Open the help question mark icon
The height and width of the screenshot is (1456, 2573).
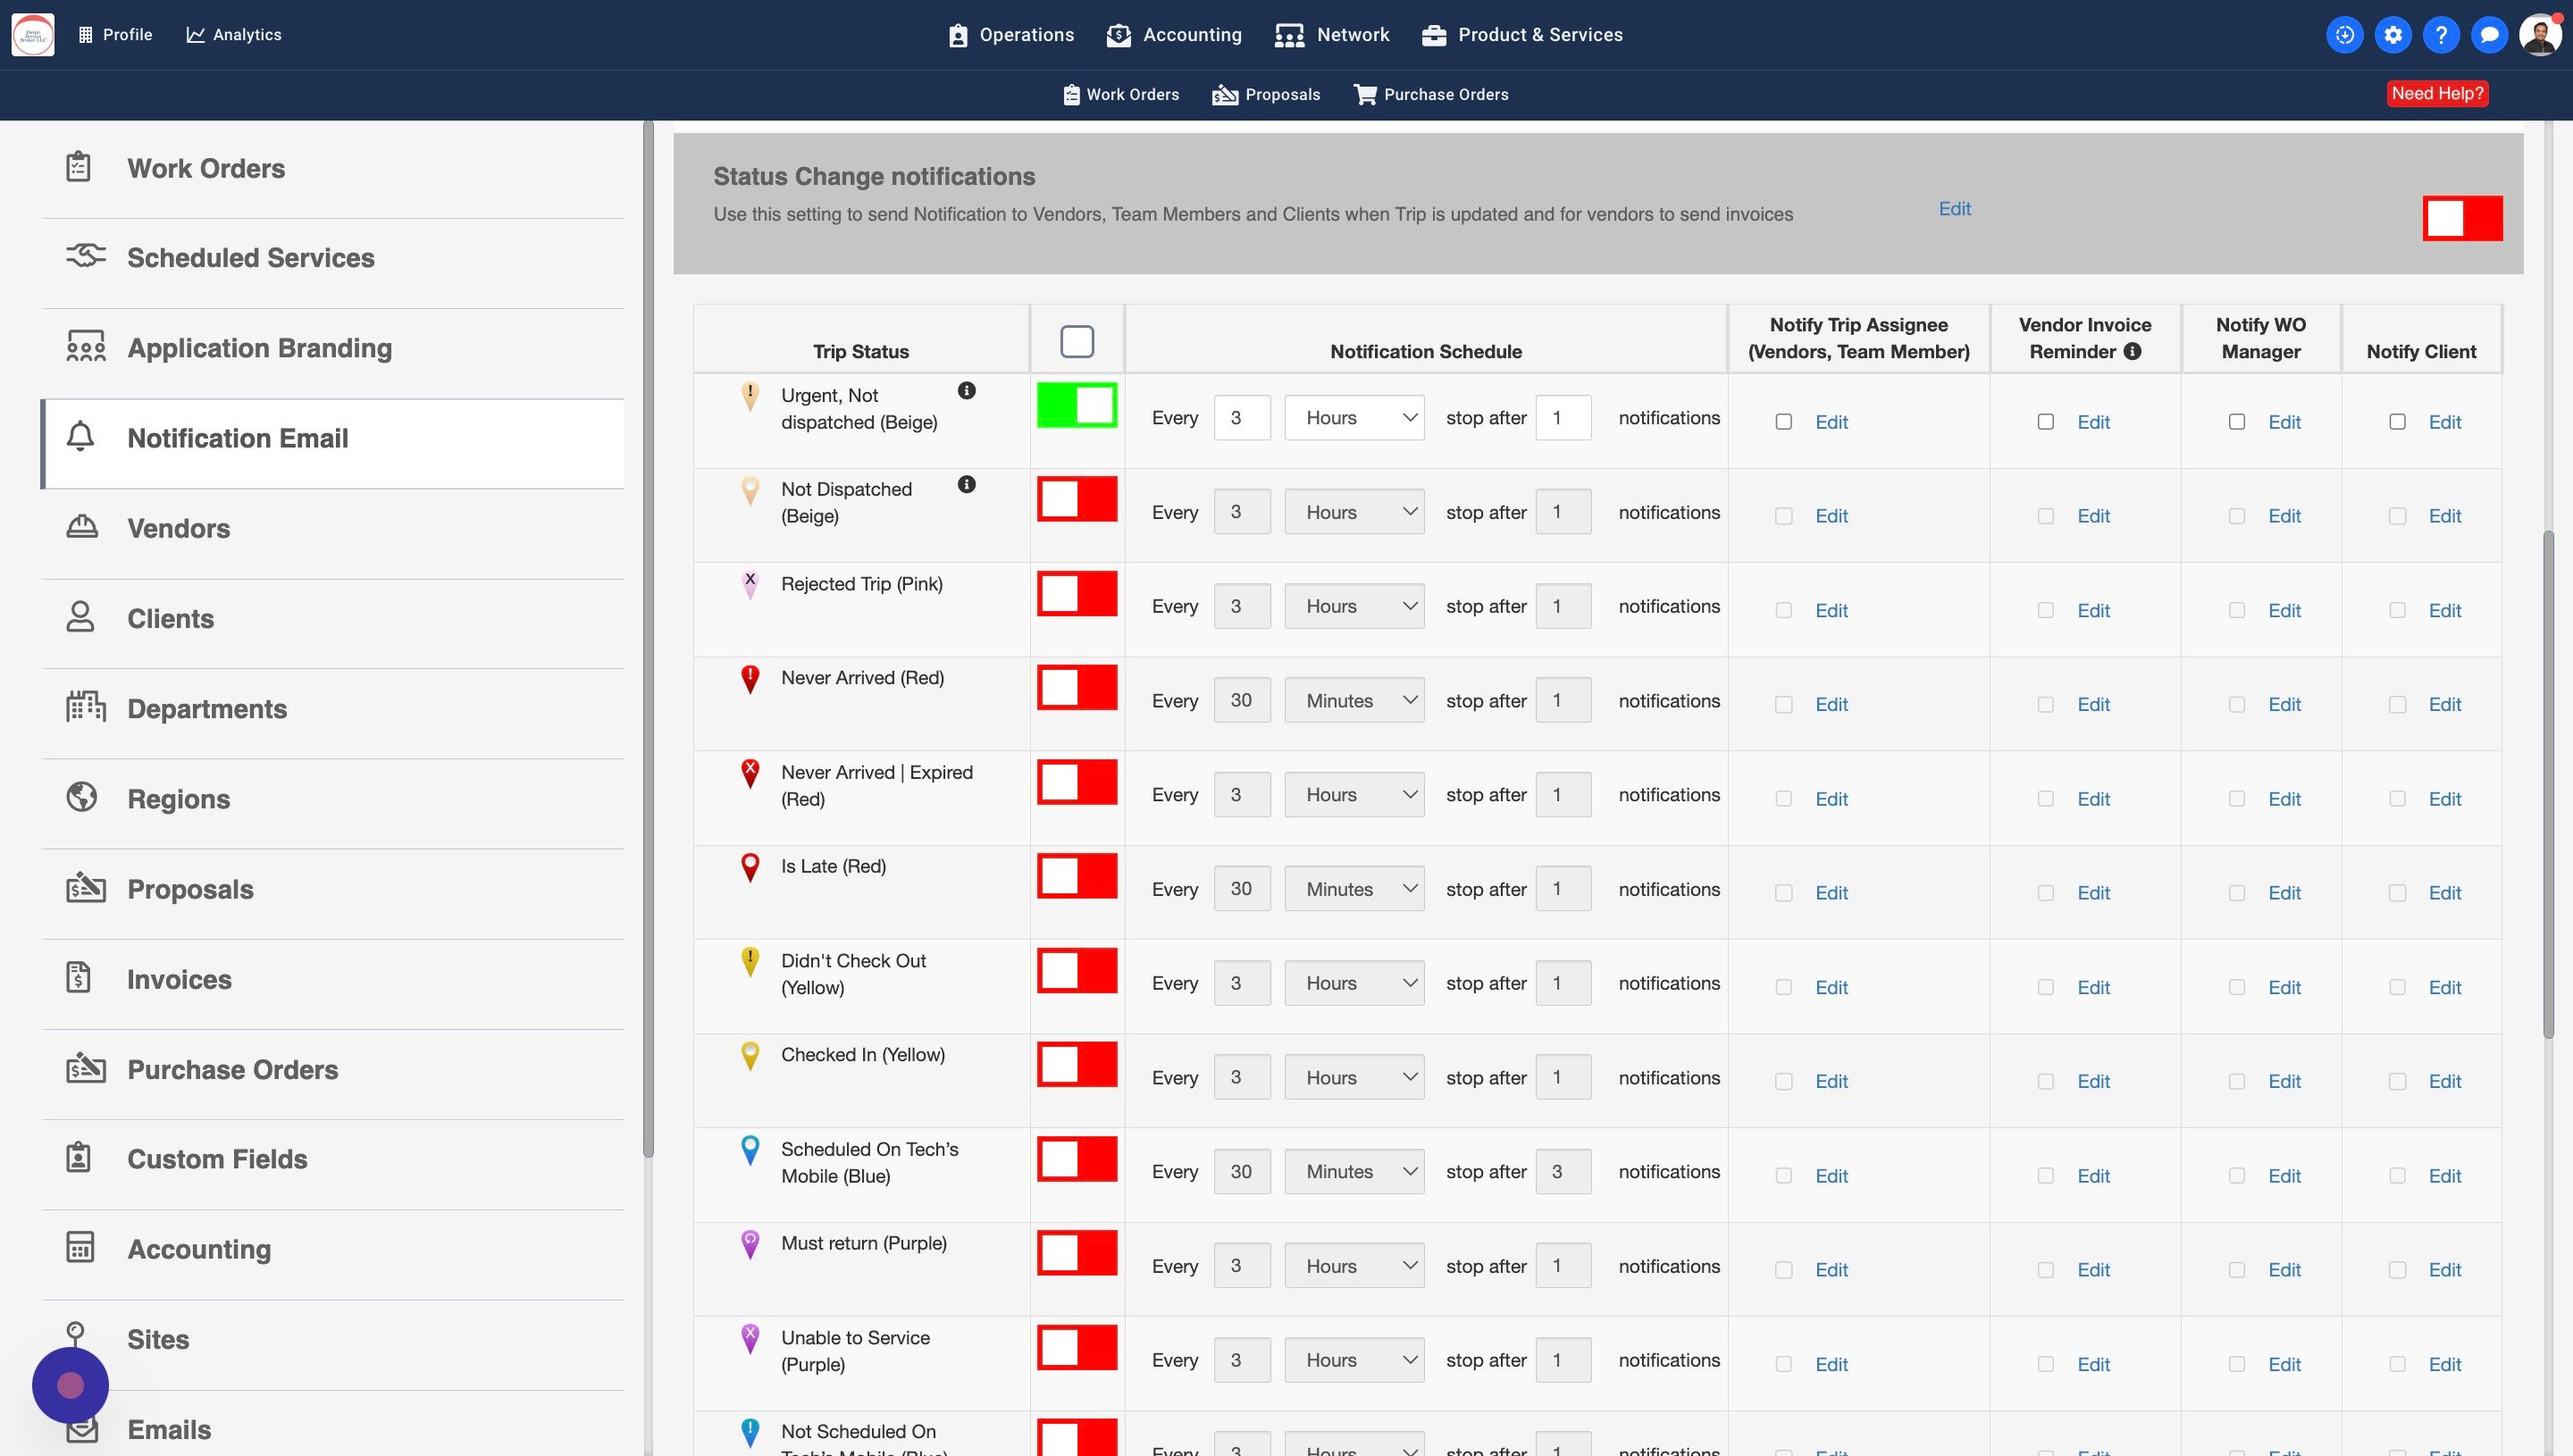click(2441, 35)
